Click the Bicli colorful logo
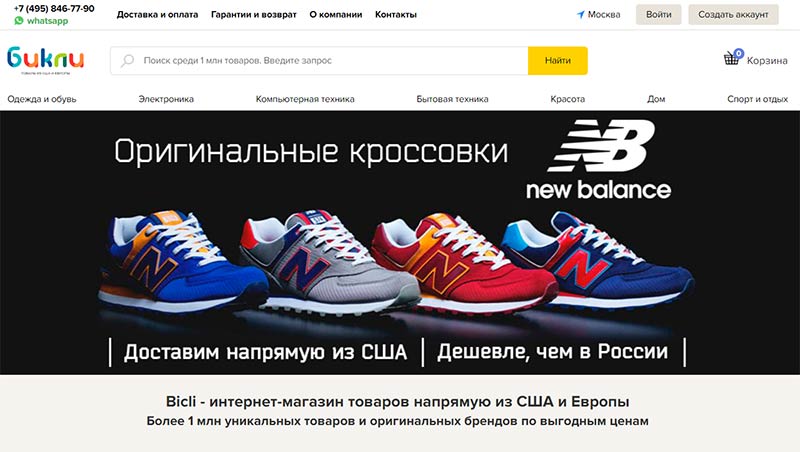Viewport: 800px width, 452px height. (x=45, y=60)
